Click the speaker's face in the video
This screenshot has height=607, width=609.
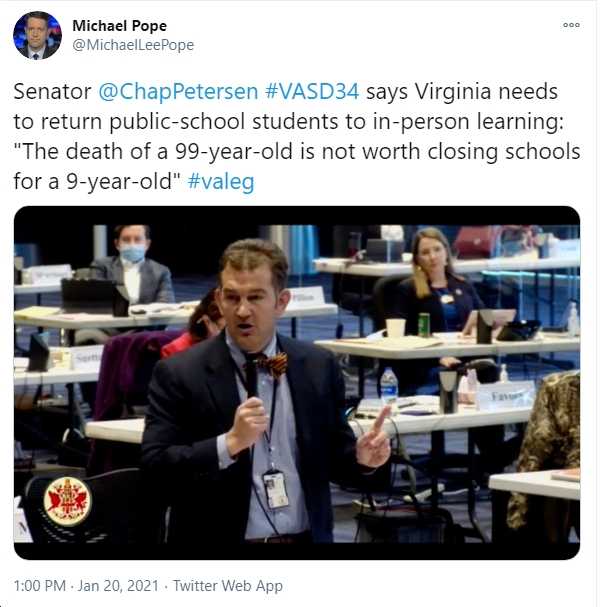249,296
